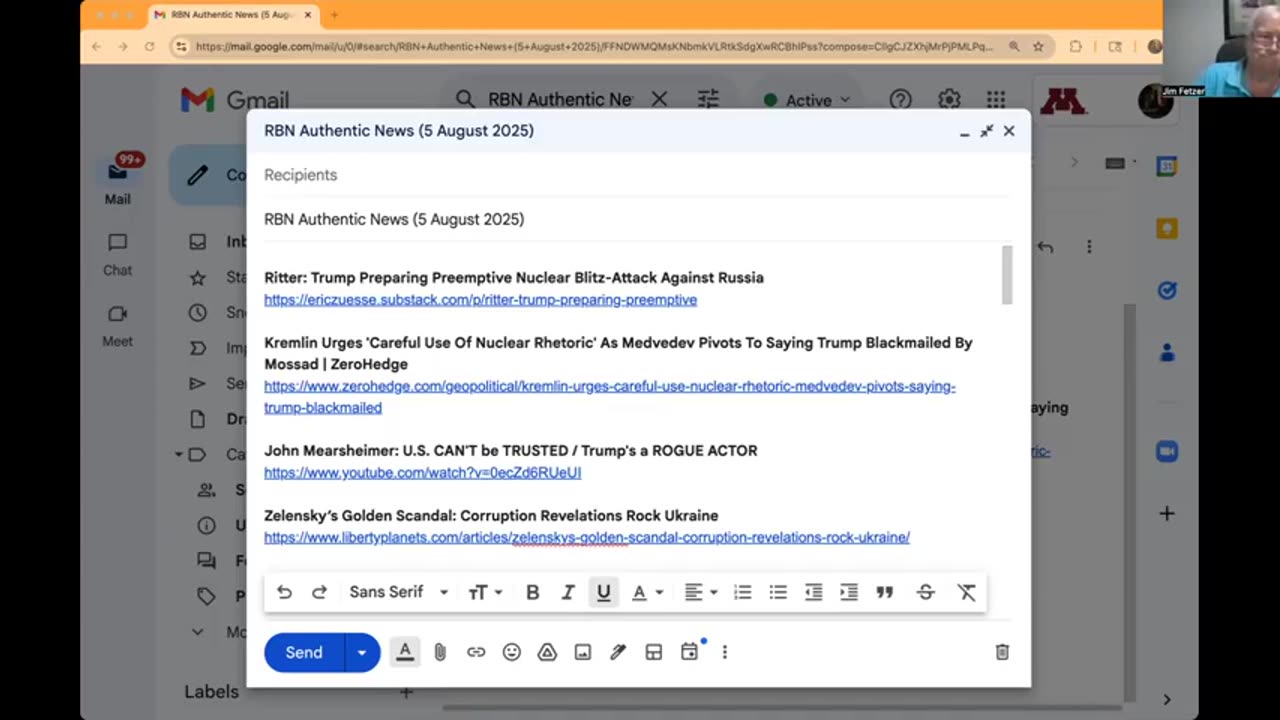Screen dimensions: 1280x720
Task: Apply a bulleted list
Action: click(x=778, y=592)
